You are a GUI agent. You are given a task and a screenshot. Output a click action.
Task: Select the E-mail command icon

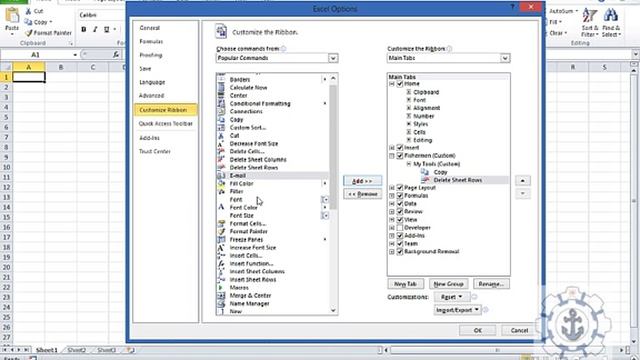pos(221,175)
